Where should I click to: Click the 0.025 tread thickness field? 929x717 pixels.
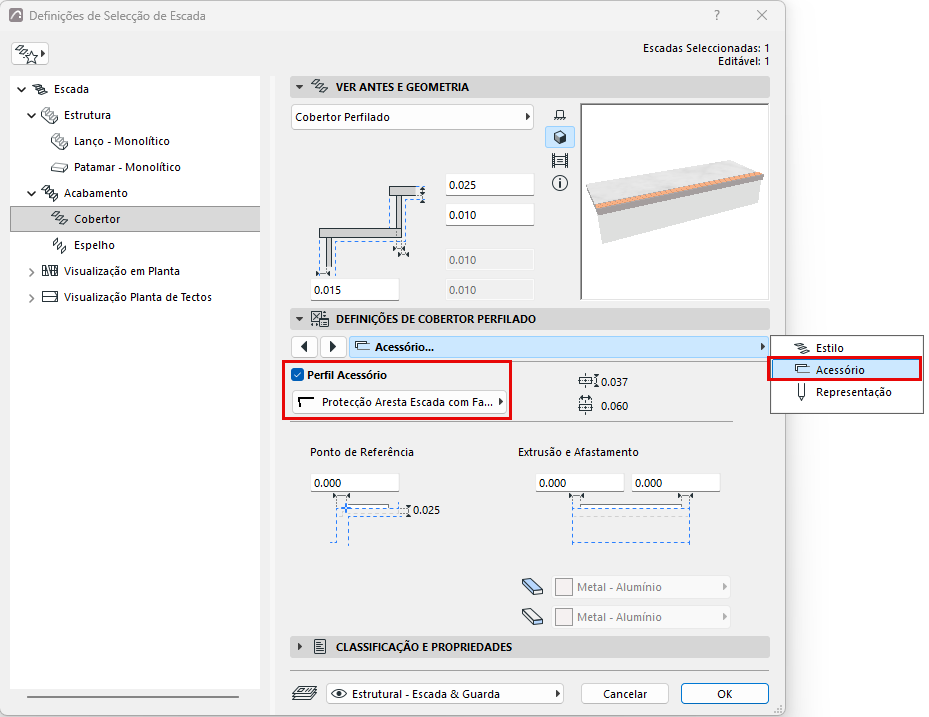(489, 185)
